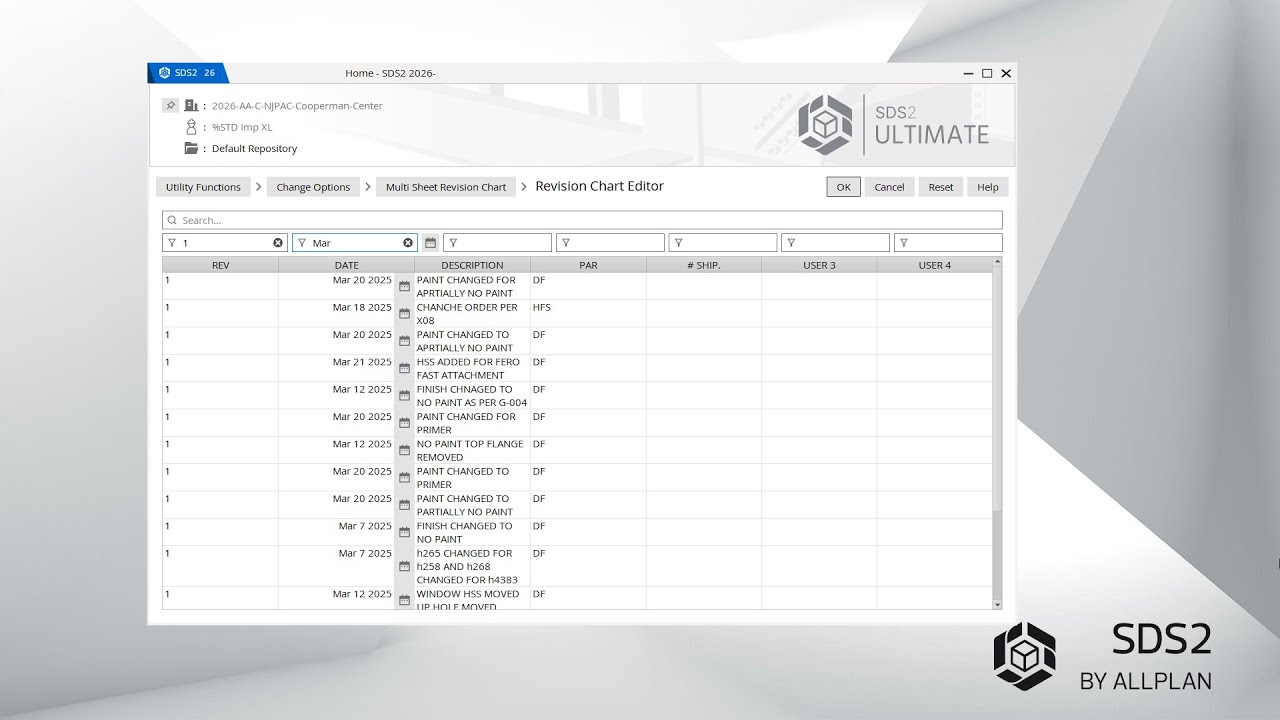Open calendar for h265 CHANGED FOR h258 row
1280x720 pixels.
pos(404,566)
